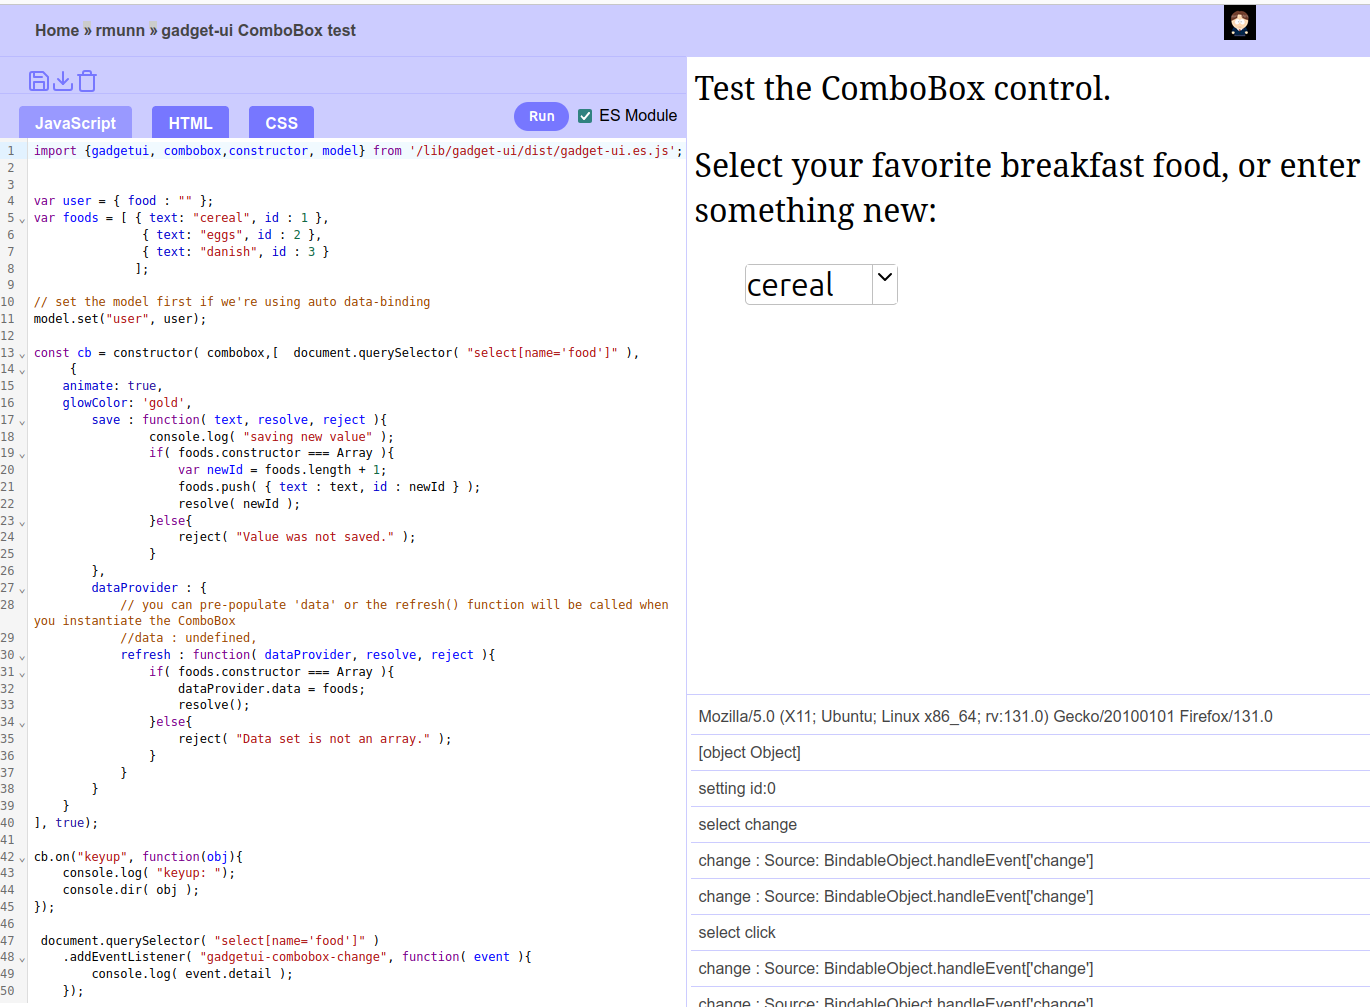This screenshot has height=1007, width=1370.
Task: Click the reject("Value was not saved.") line
Action: click(x=297, y=536)
